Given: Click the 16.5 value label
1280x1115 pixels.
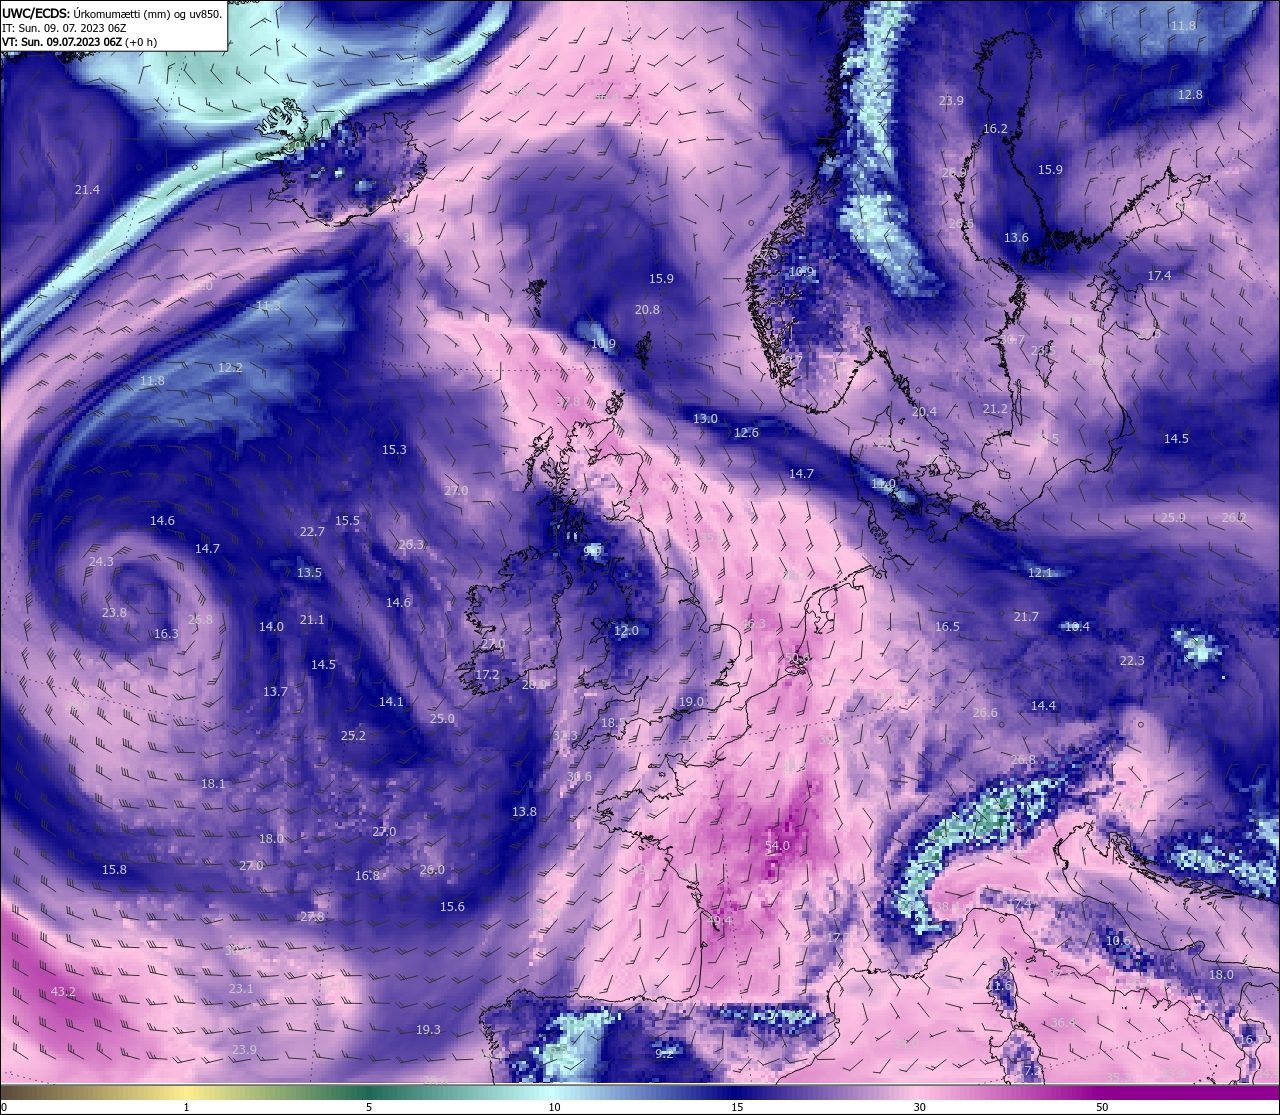Looking at the screenshot, I should pos(947,627).
